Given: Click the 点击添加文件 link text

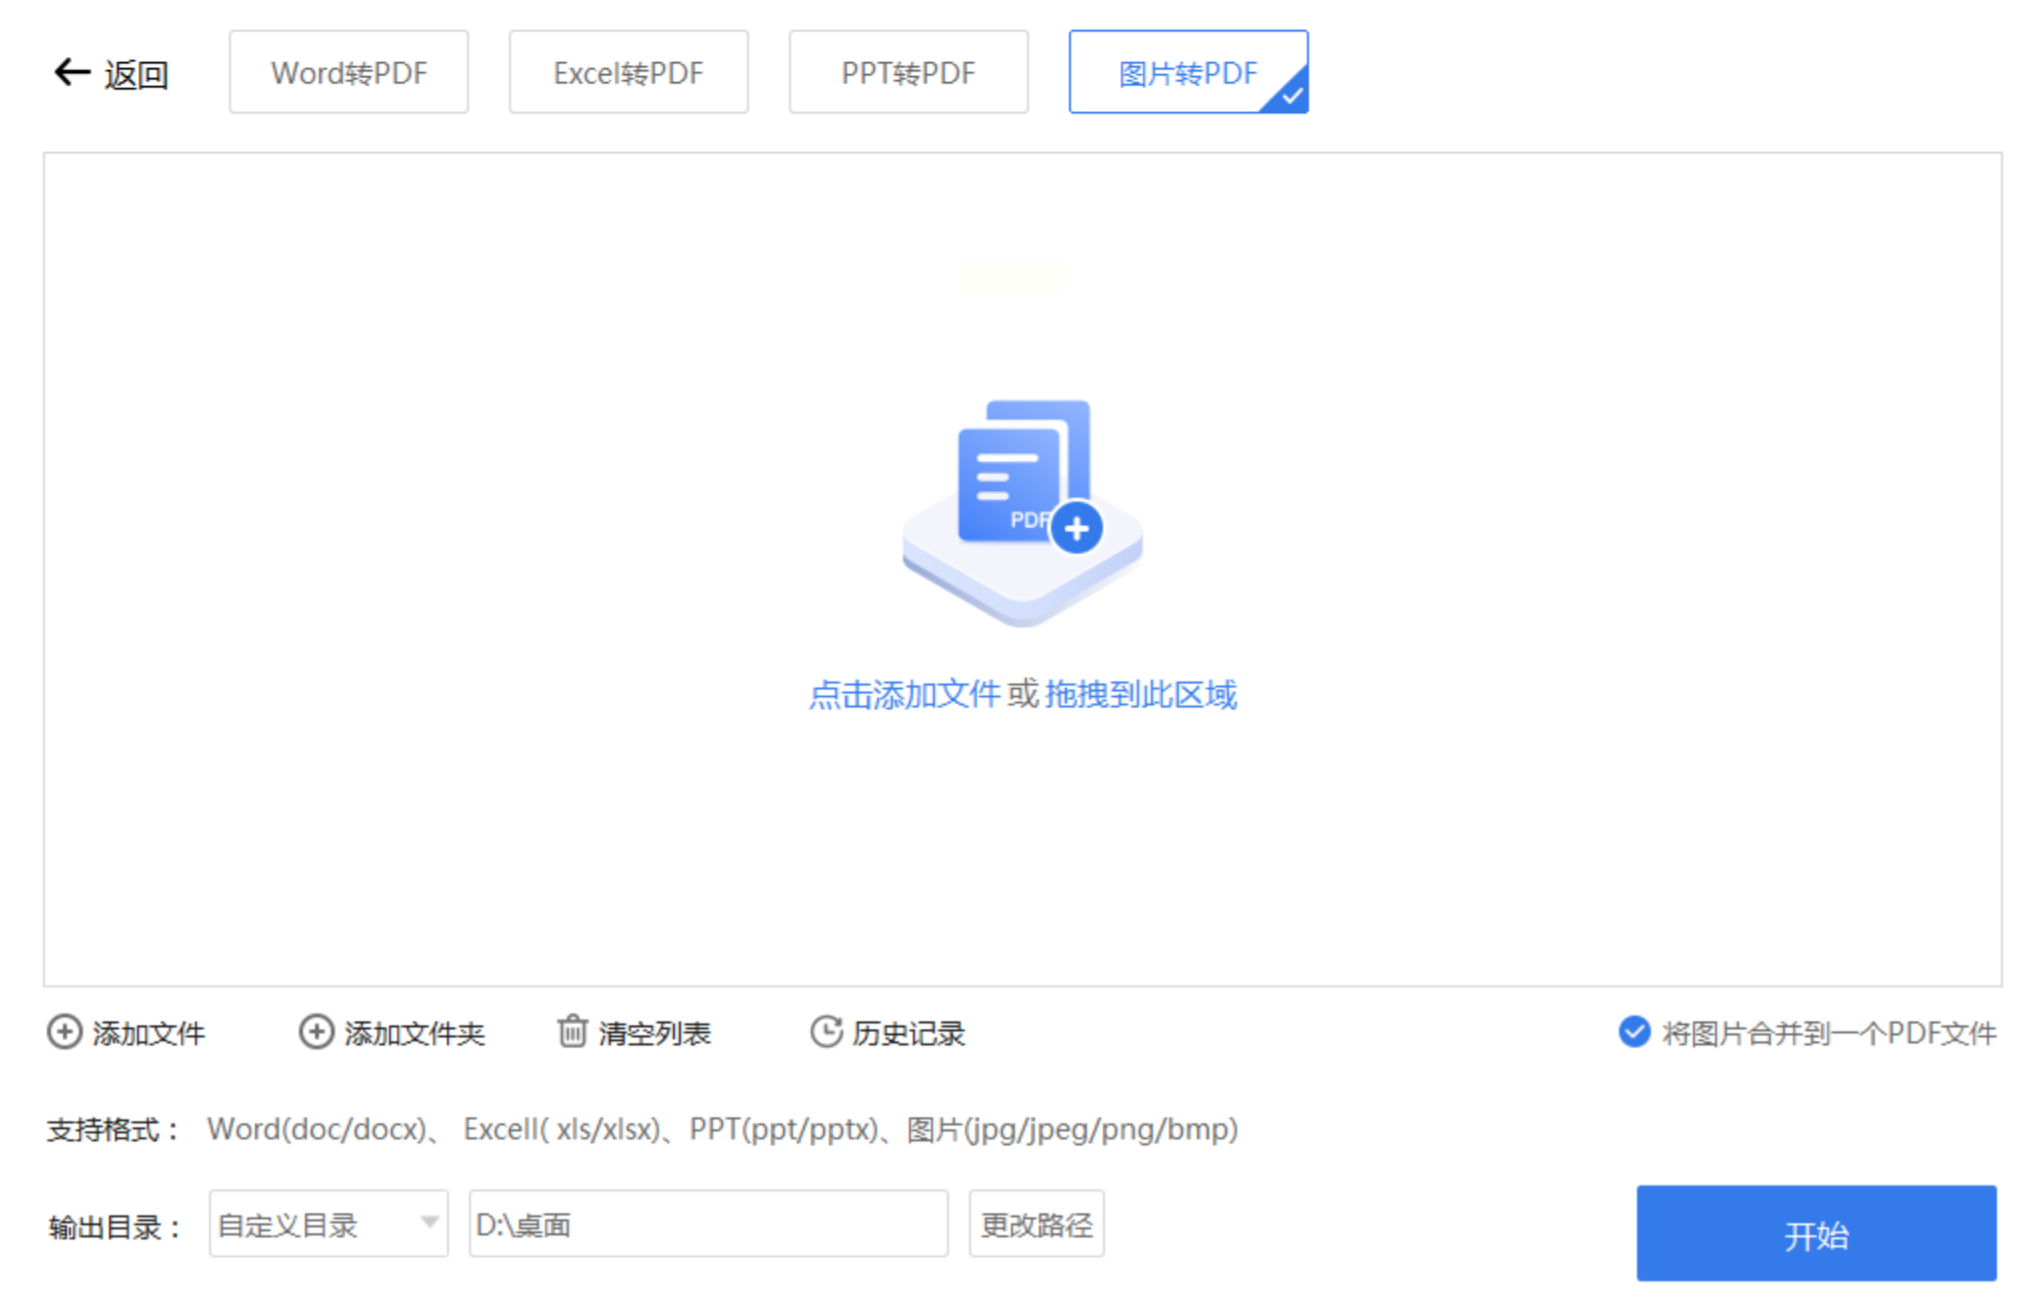Looking at the screenshot, I should pos(903,695).
